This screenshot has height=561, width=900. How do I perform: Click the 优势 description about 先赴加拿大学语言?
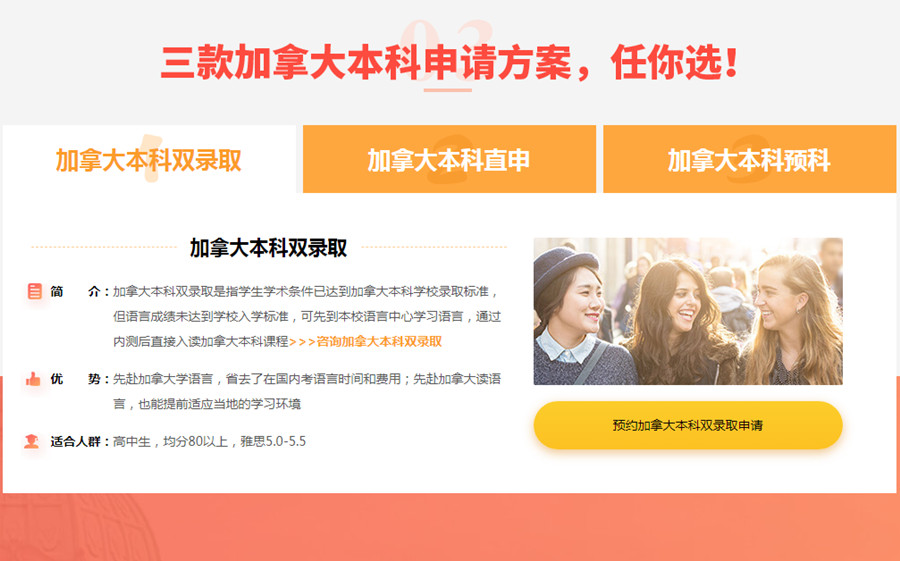pyautogui.click(x=307, y=391)
